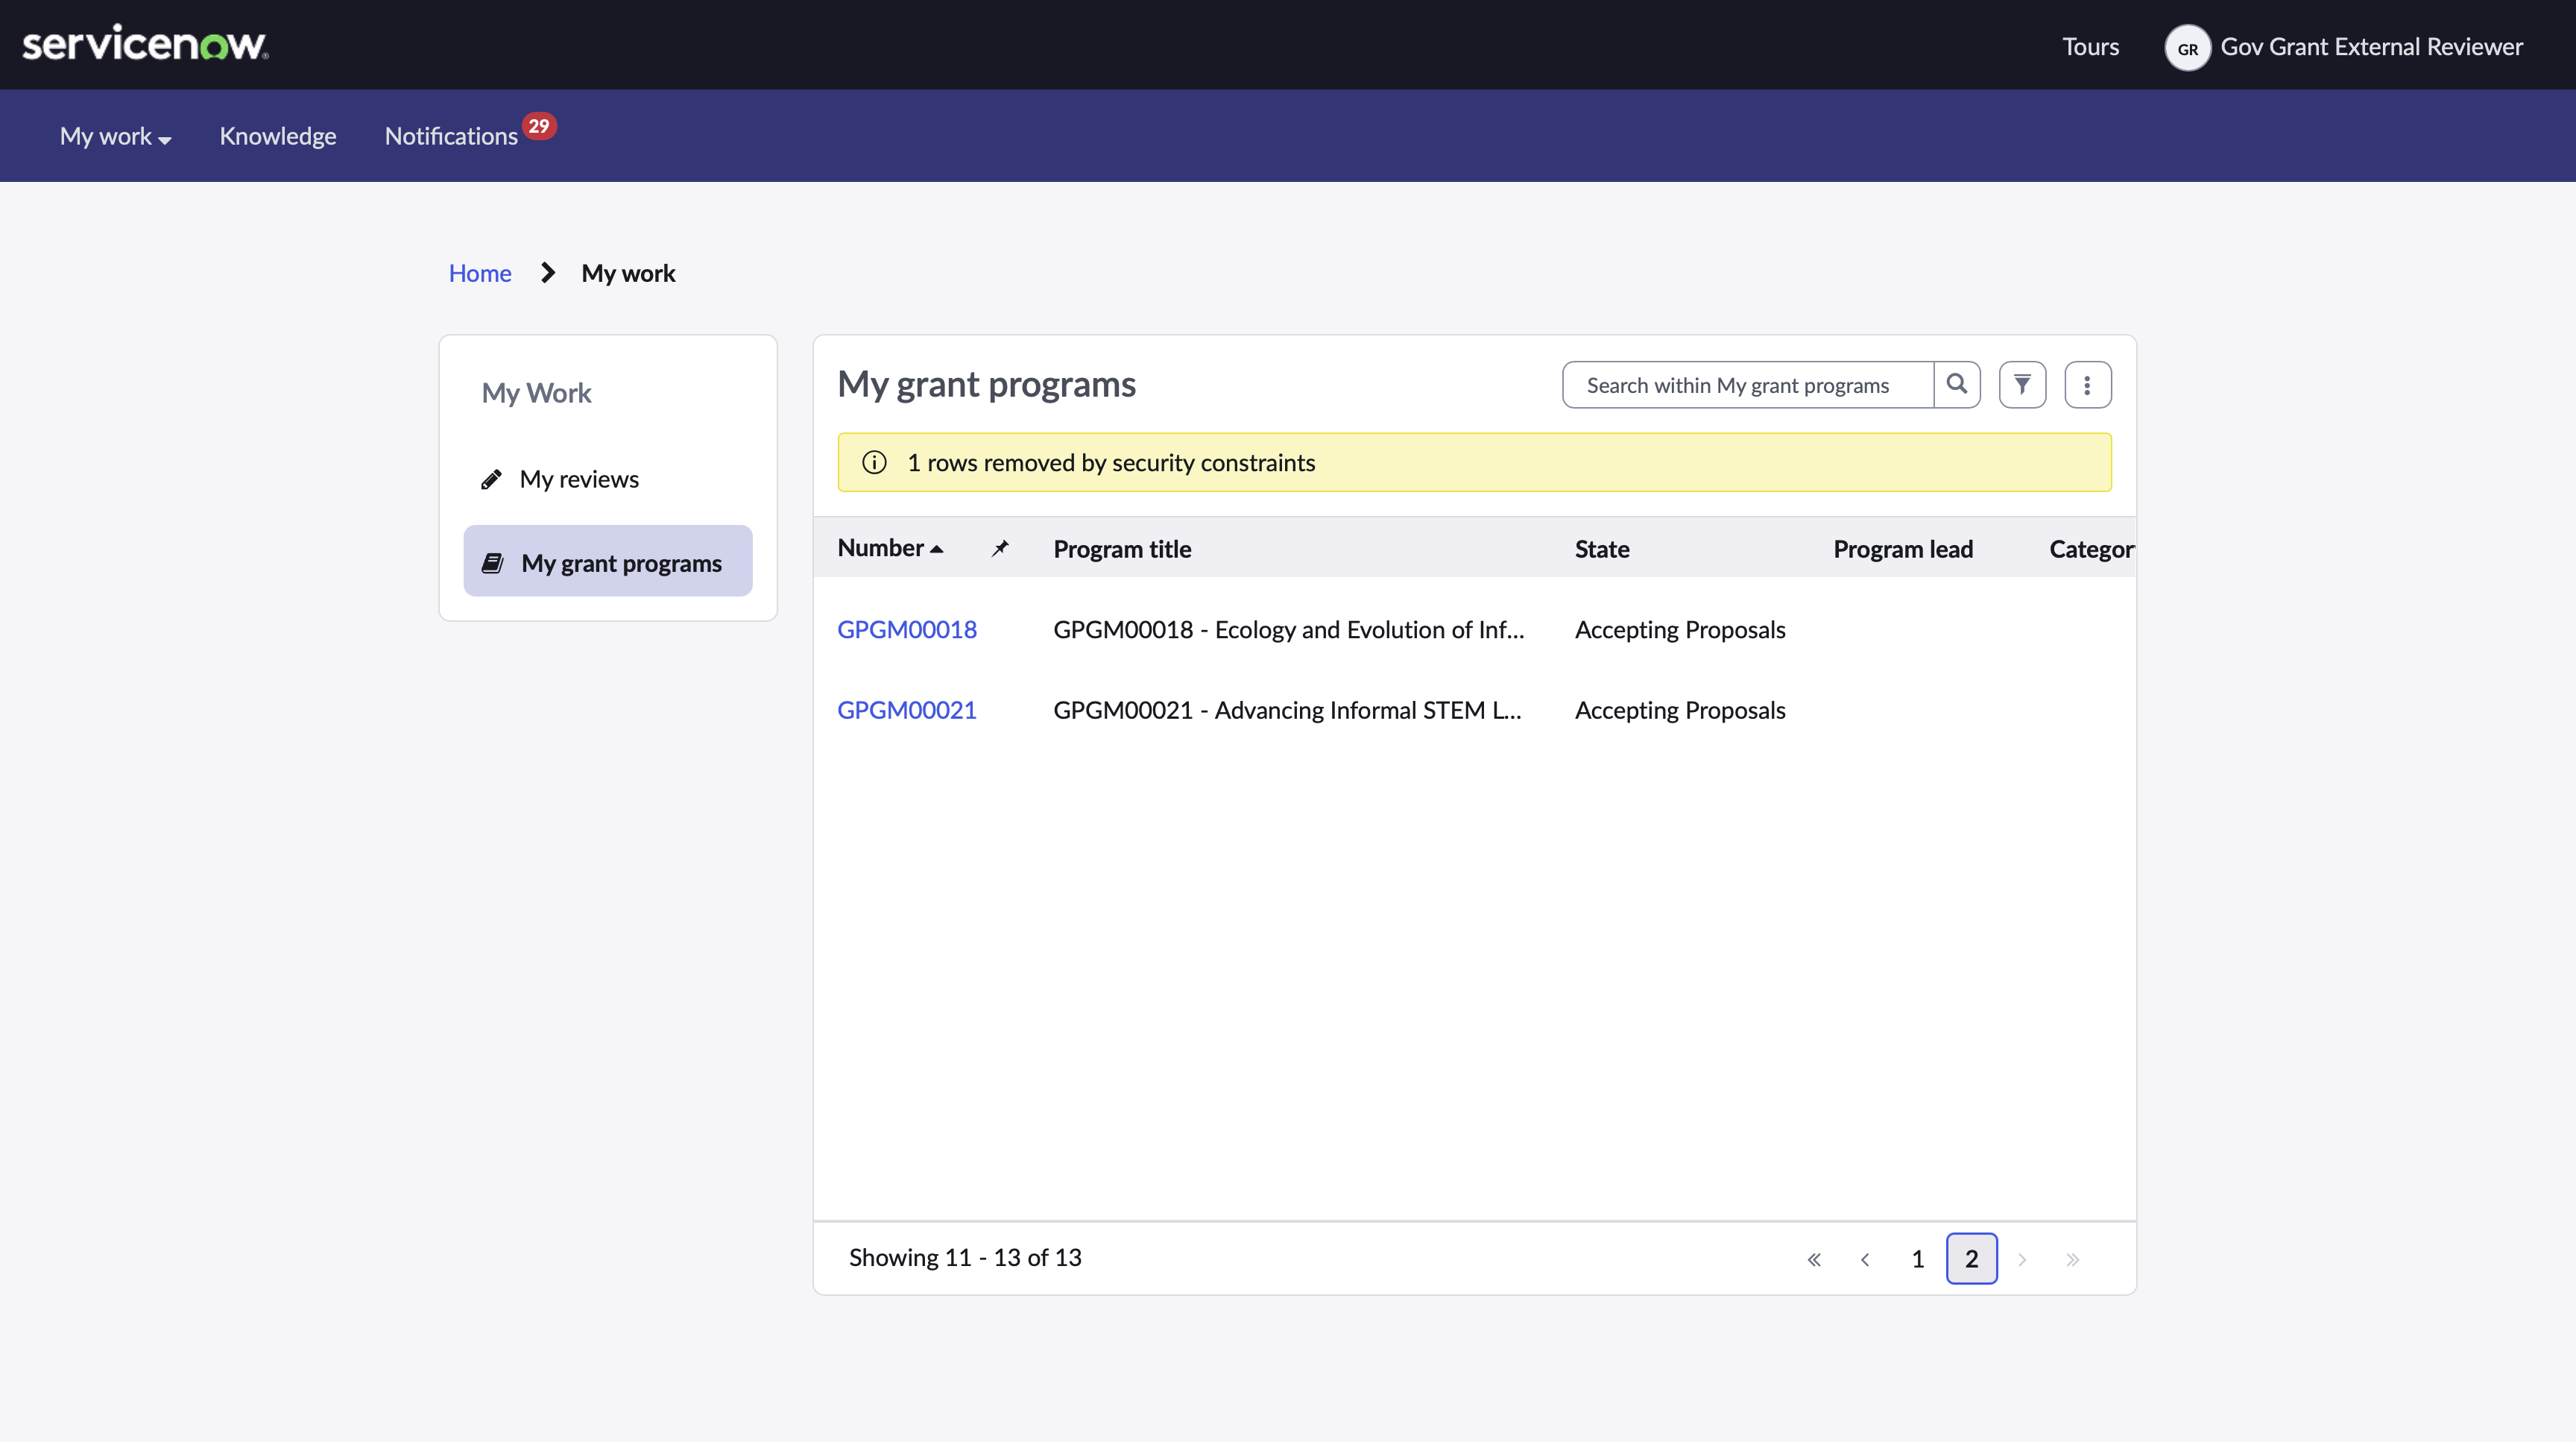Screen dimensions: 2576x1442
Task: Open the three-dot more options menu
Action: tap(2087, 385)
